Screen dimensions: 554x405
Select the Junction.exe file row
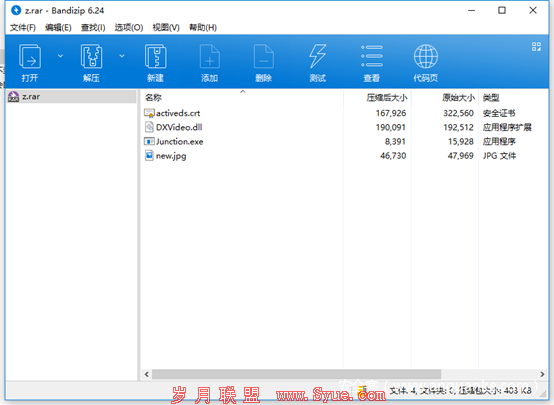tap(344, 141)
